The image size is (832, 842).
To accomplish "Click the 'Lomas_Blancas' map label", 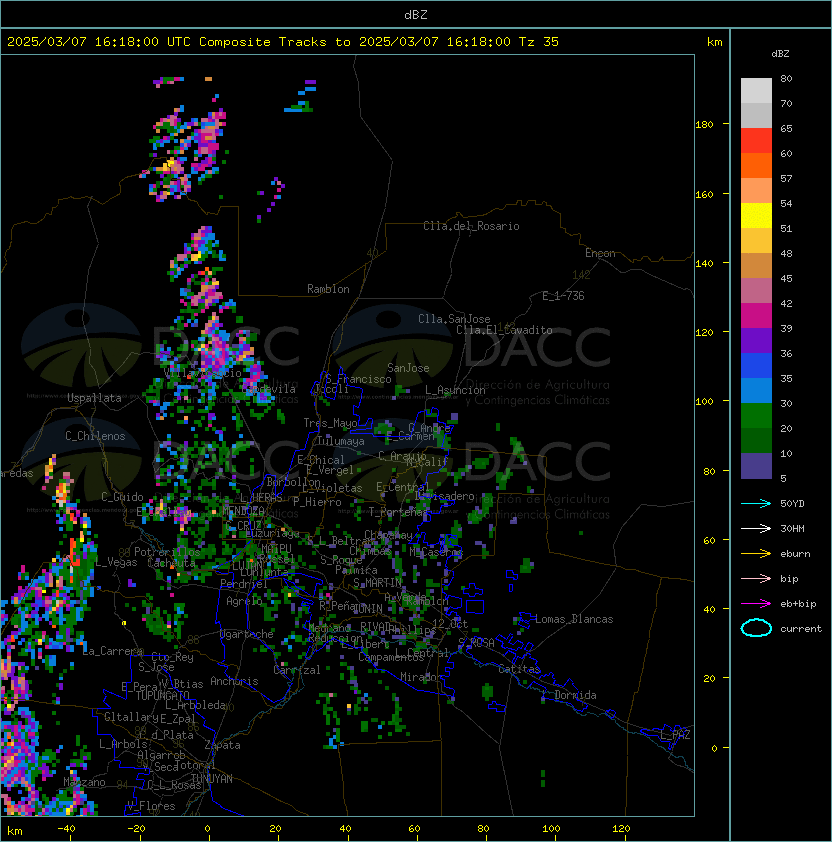I will (x=574, y=619).
